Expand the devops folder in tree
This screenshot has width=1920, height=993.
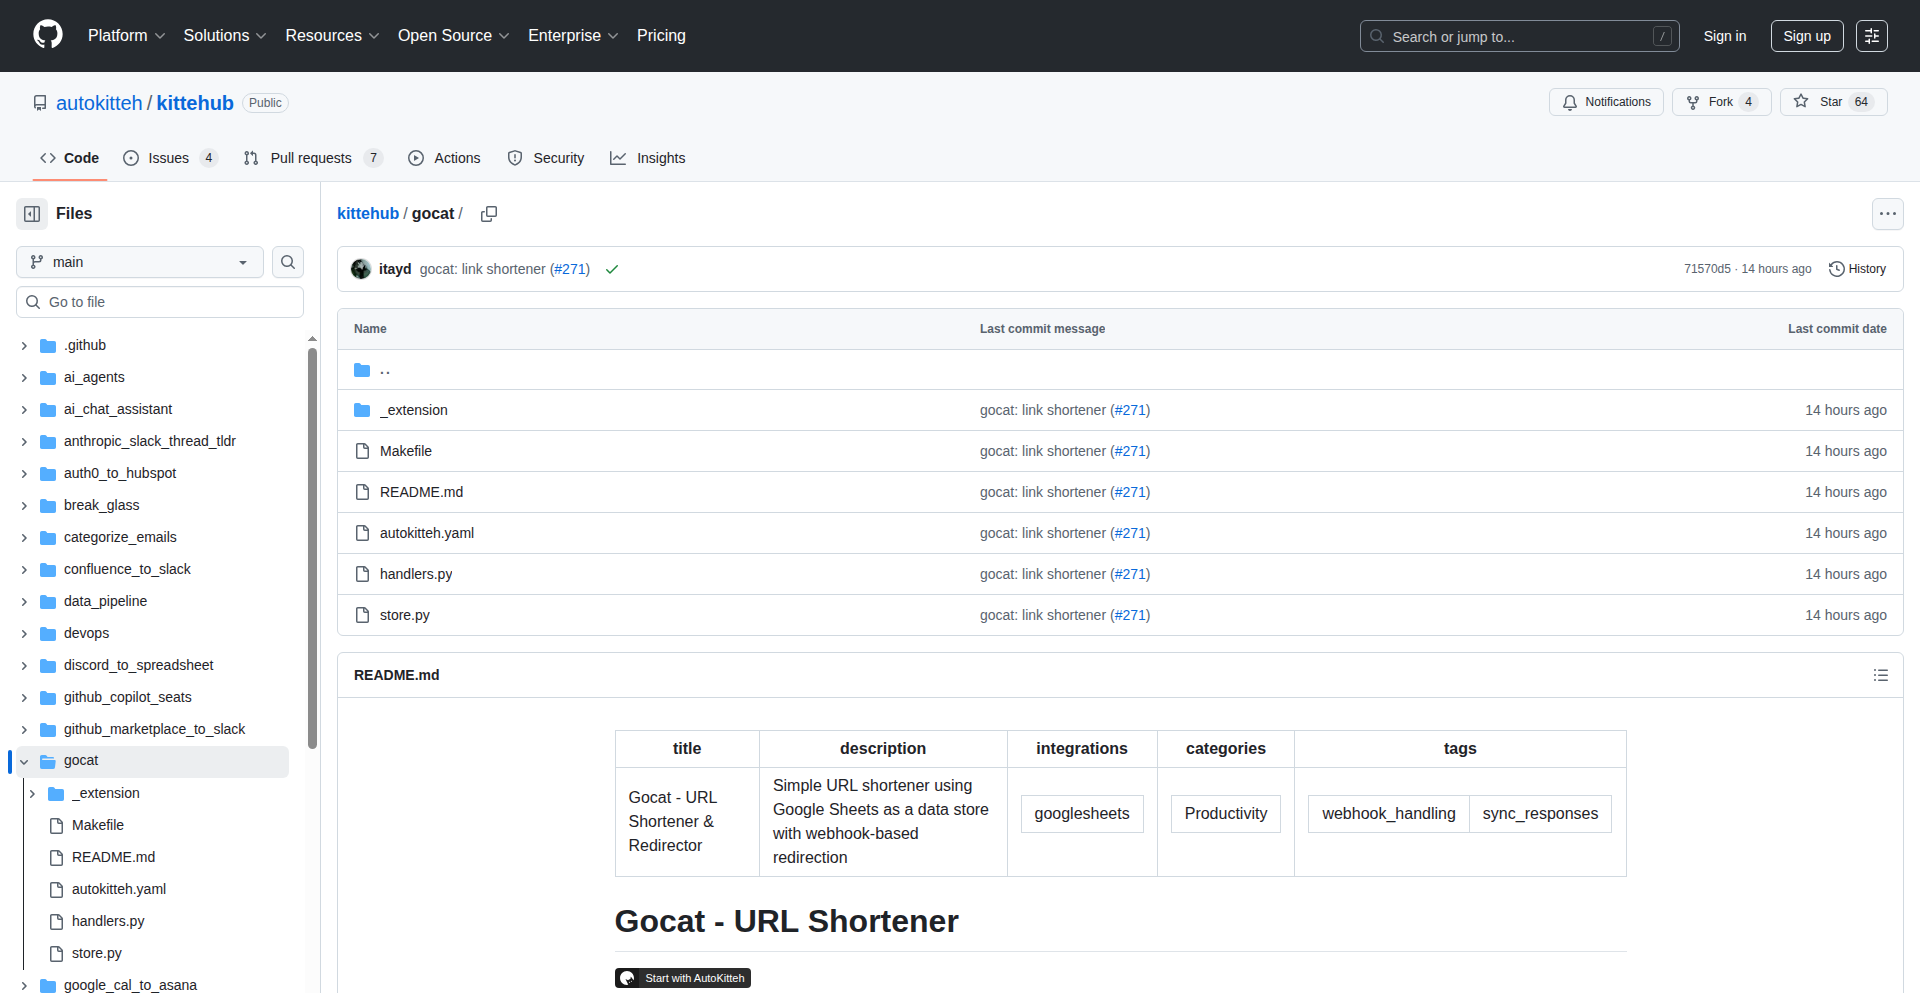(x=24, y=634)
